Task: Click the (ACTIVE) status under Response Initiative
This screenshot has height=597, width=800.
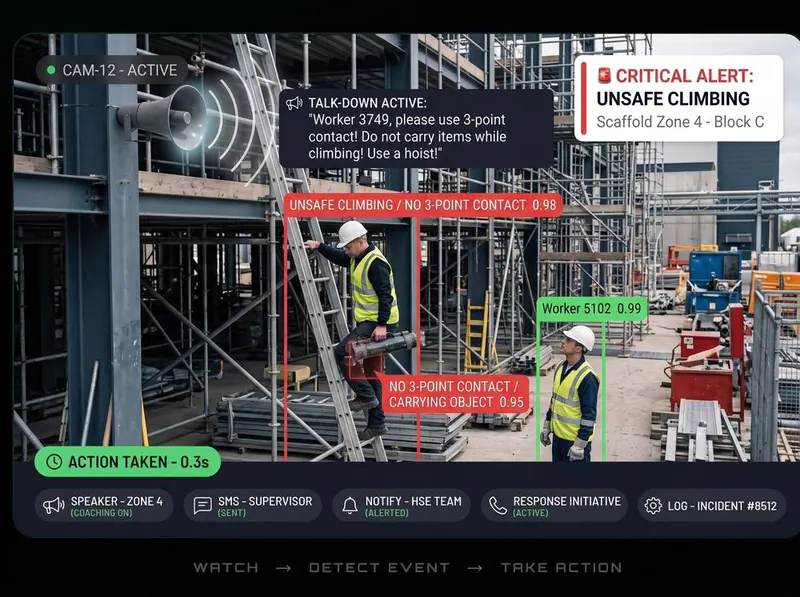Action: point(531,513)
